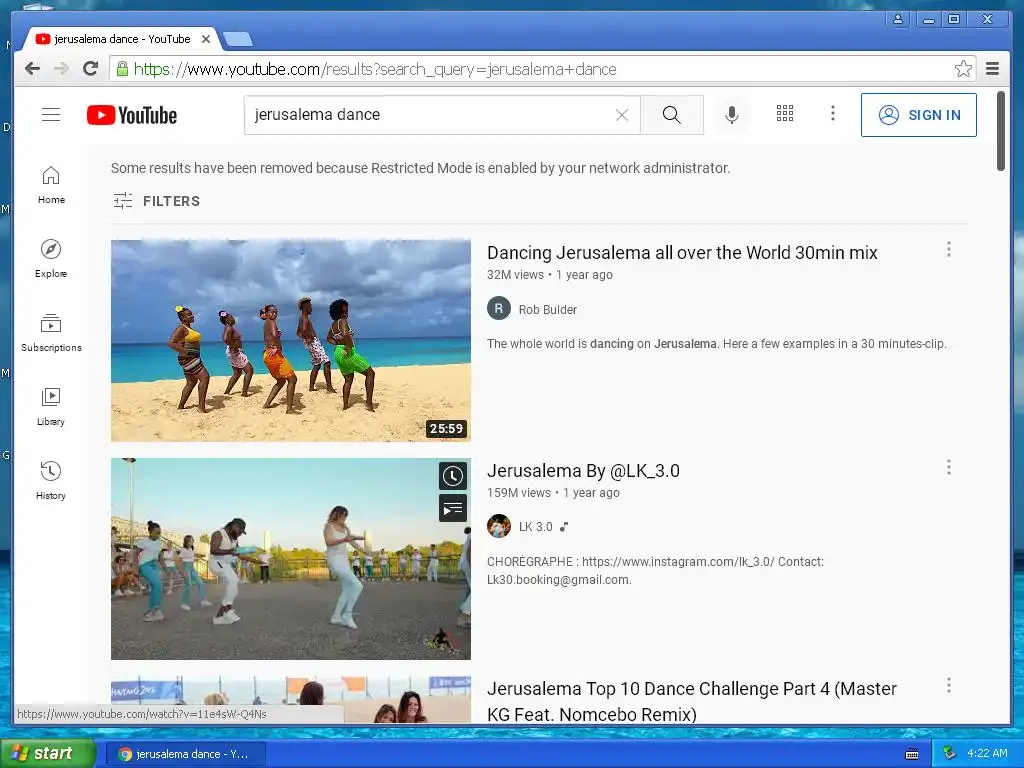Click the LK_3.0 street dance thumbnail
Screen dimensions: 1024x768
click(x=291, y=558)
